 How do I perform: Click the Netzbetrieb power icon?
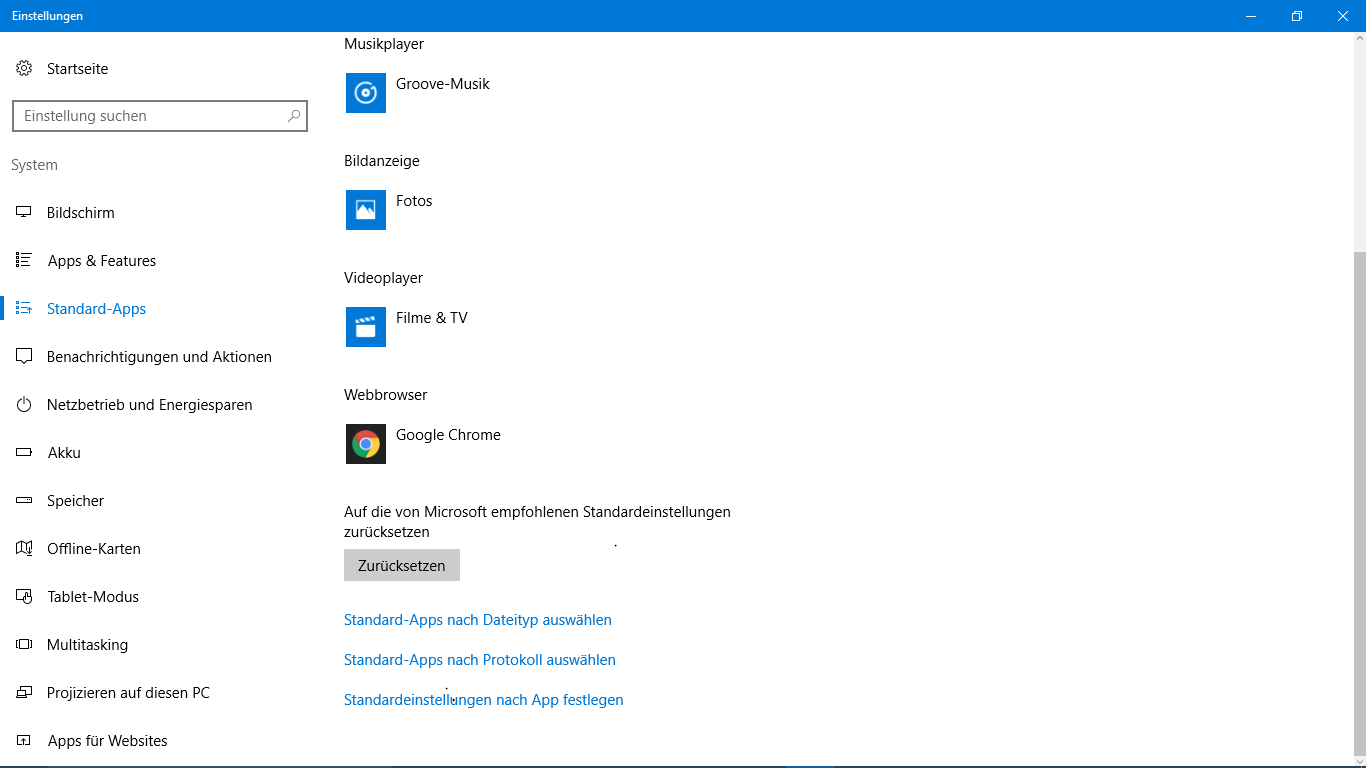24,405
